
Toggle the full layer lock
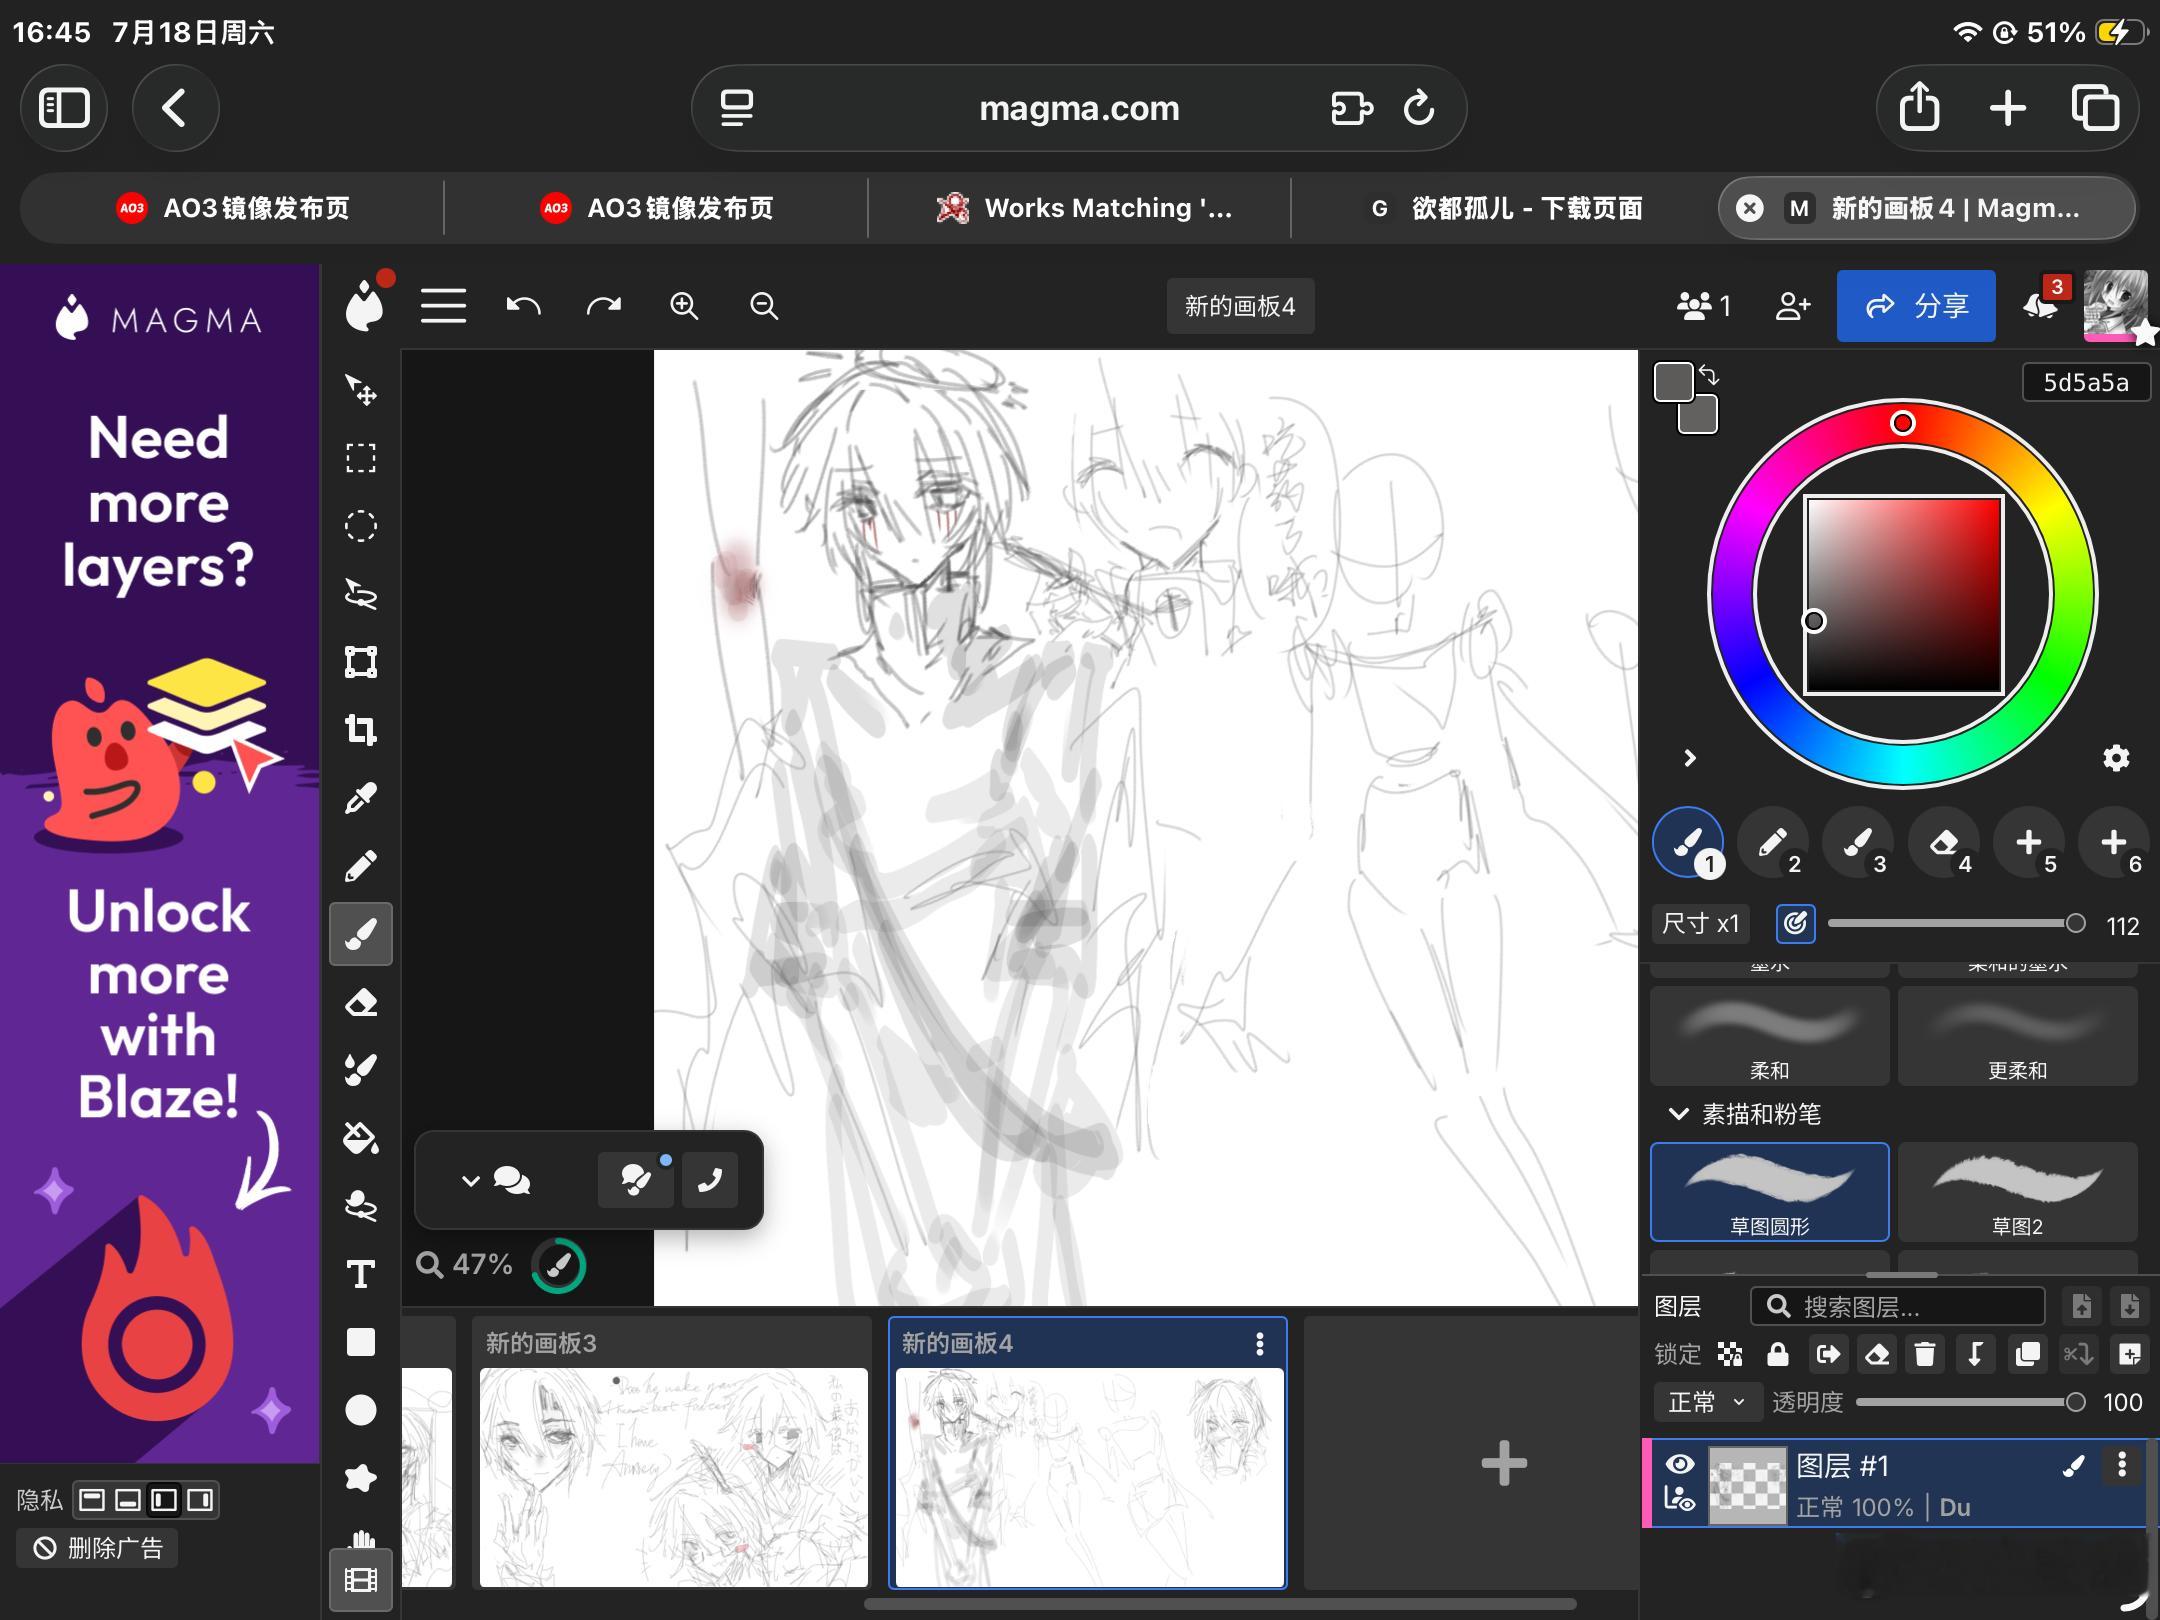(1778, 1355)
